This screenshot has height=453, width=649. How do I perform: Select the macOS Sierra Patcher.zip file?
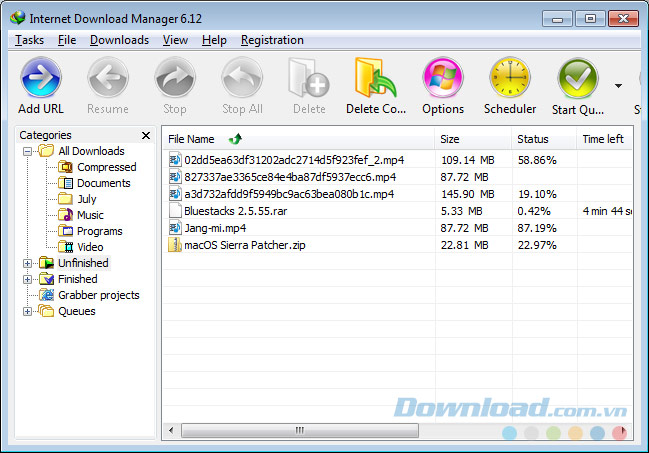point(245,245)
